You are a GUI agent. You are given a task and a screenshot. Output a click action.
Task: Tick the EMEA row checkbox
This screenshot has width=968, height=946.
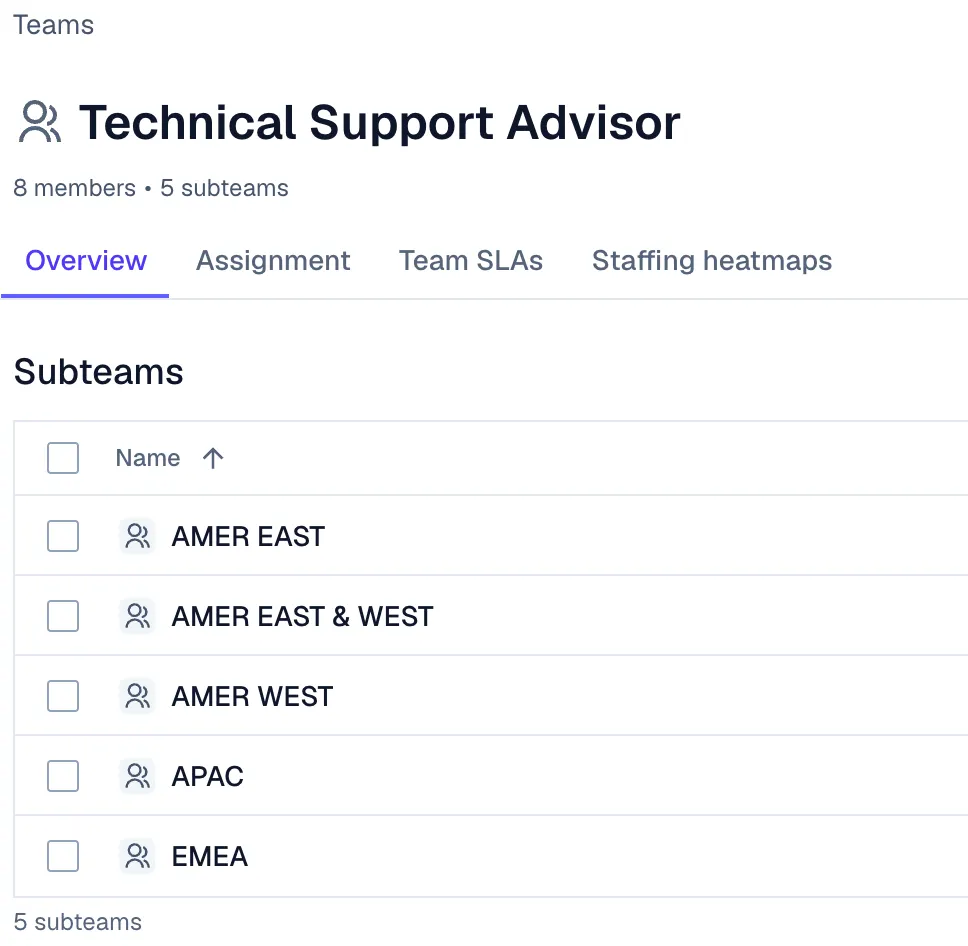[x=63, y=856]
